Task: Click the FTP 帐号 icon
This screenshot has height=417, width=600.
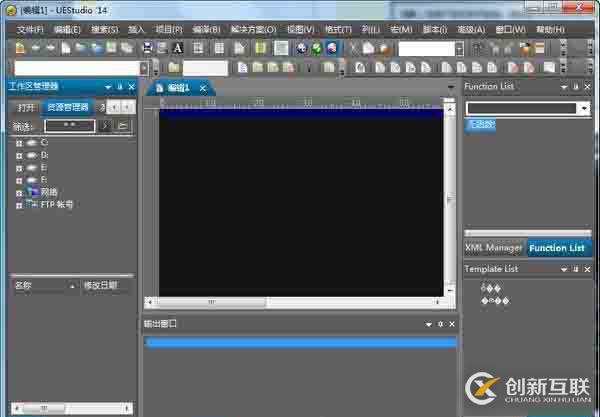Action: pos(32,204)
